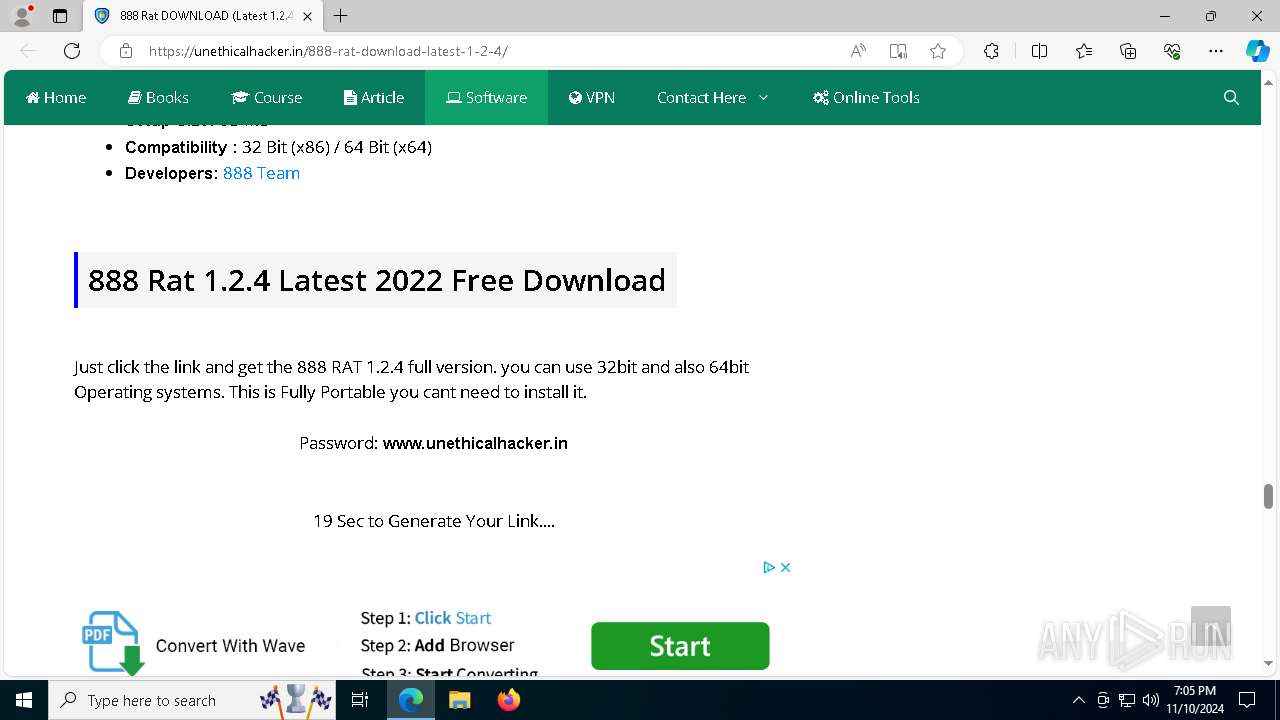Screen dimensions: 1280x720
Task: Click the Generate Your Link countdown text
Action: pos(434,521)
